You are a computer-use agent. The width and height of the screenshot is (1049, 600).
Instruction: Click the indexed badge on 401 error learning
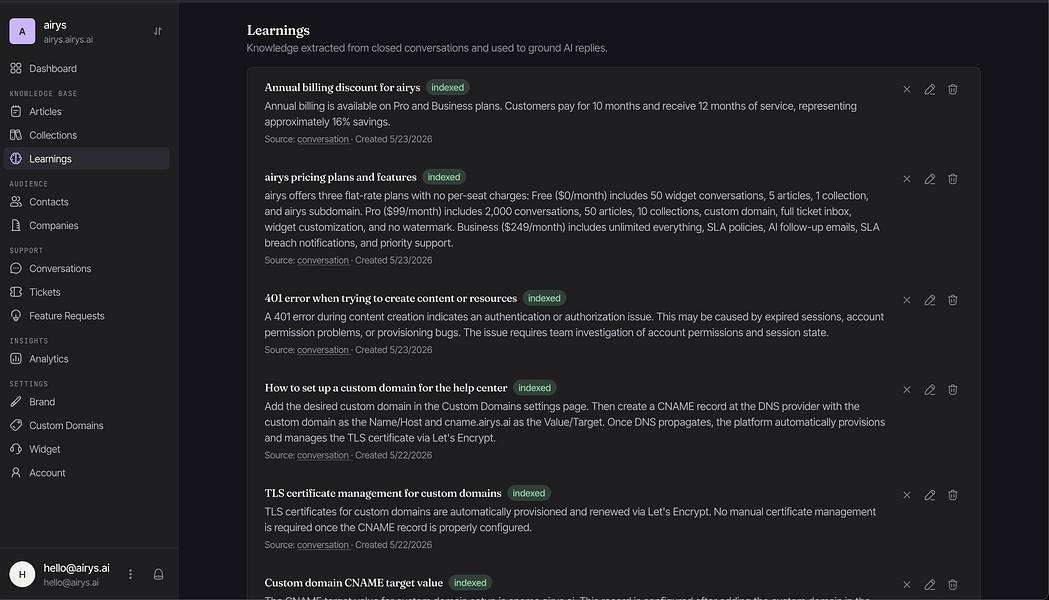tap(545, 298)
